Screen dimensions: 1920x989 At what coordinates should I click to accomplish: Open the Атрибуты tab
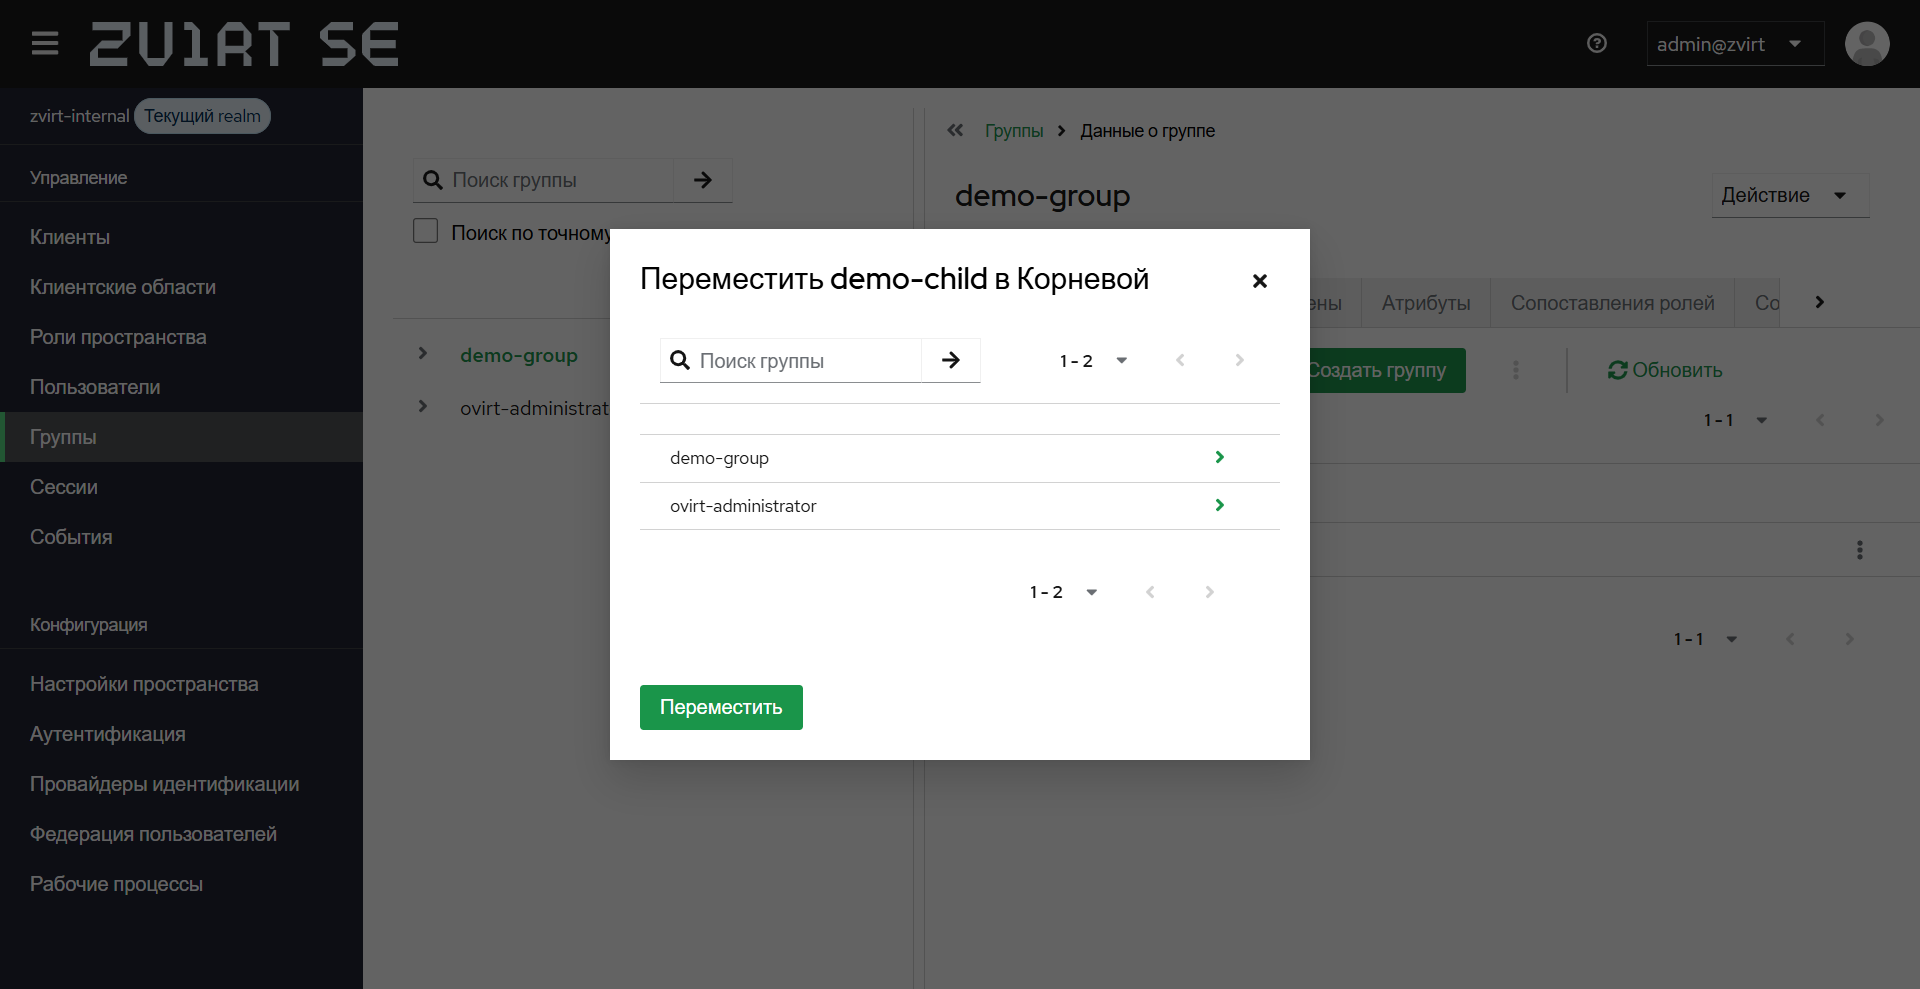point(1426,303)
